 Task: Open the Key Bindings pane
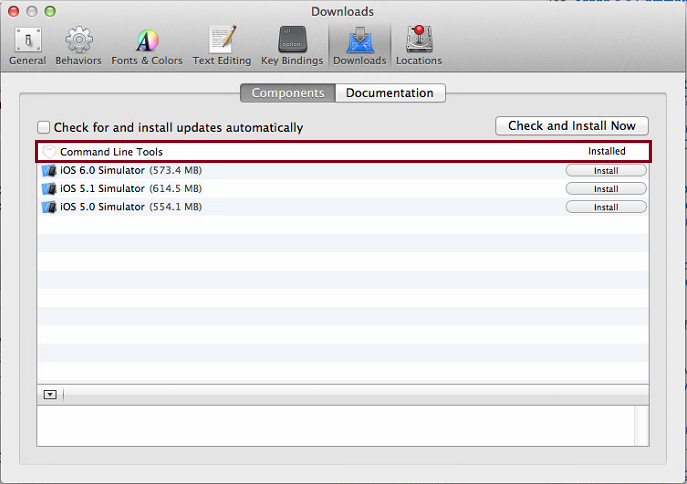click(292, 46)
